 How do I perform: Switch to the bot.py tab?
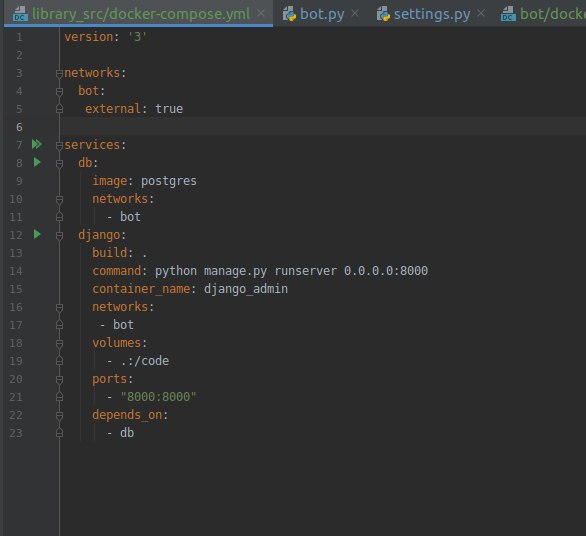point(322,14)
